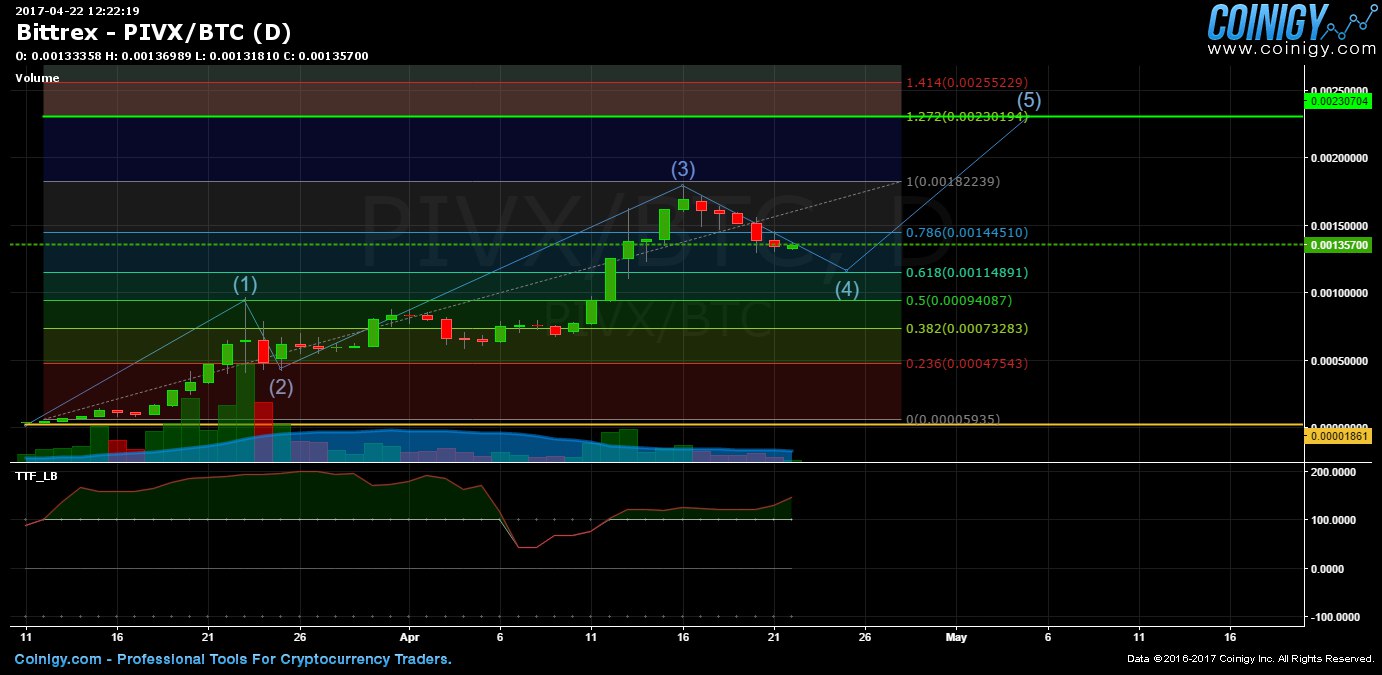Image resolution: width=1382 pixels, height=675 pixels.
Task: Click the May label on the date axis
Action: click(956, 635)
